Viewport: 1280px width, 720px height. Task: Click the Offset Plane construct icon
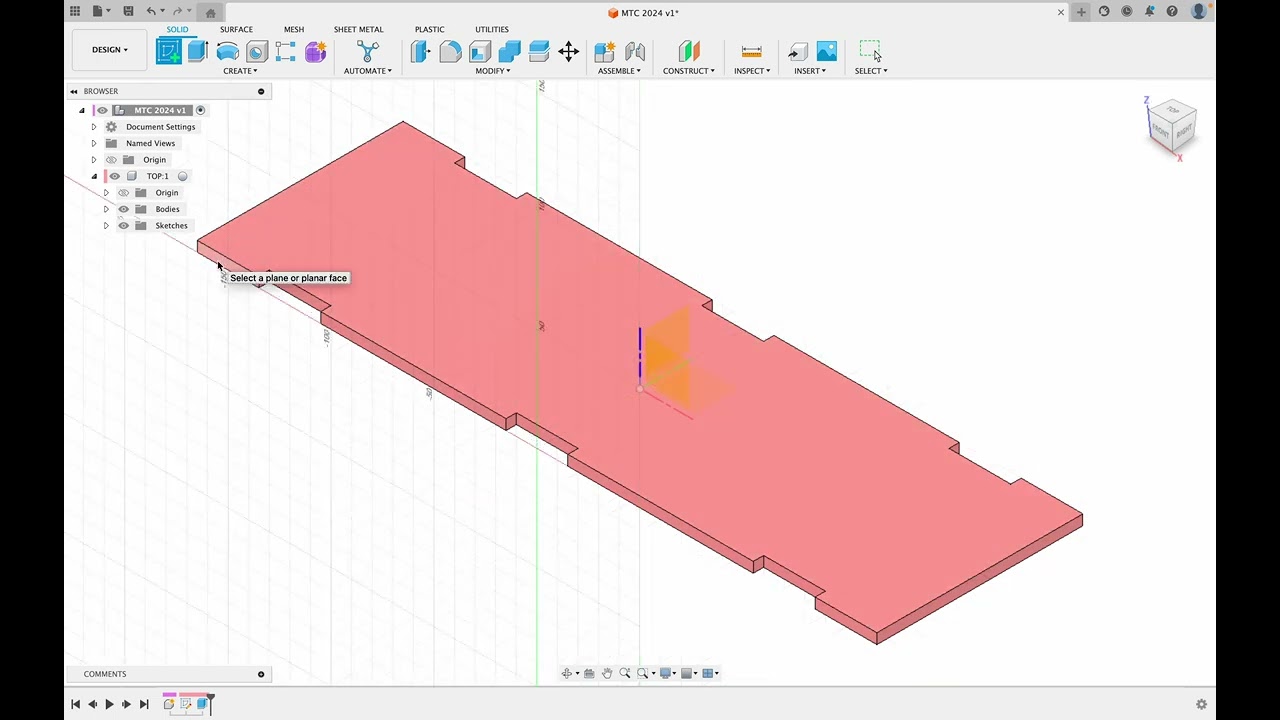pyautogui.click(x=688, y=52)
